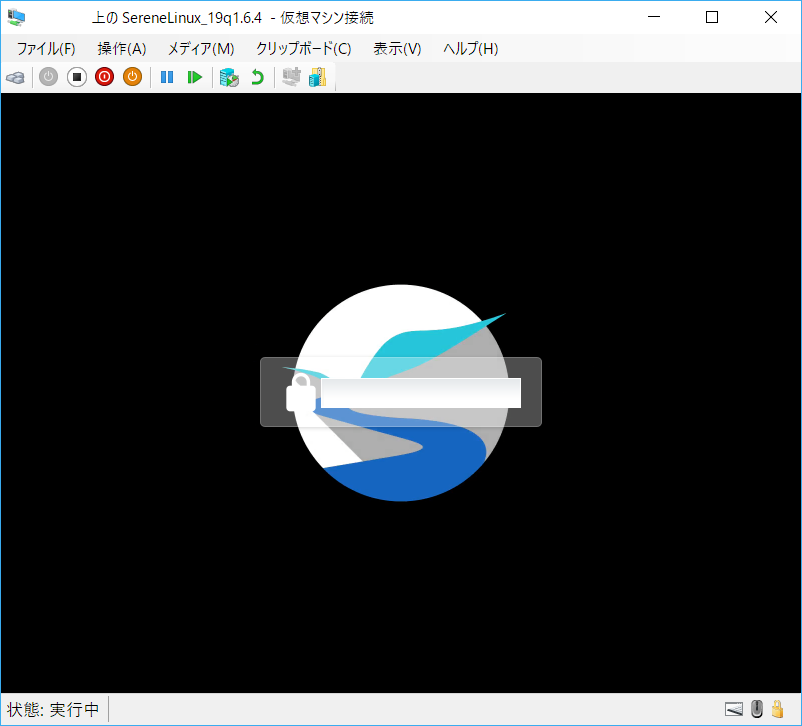Click the 状態: 実行中 status text

coord(53,710)
